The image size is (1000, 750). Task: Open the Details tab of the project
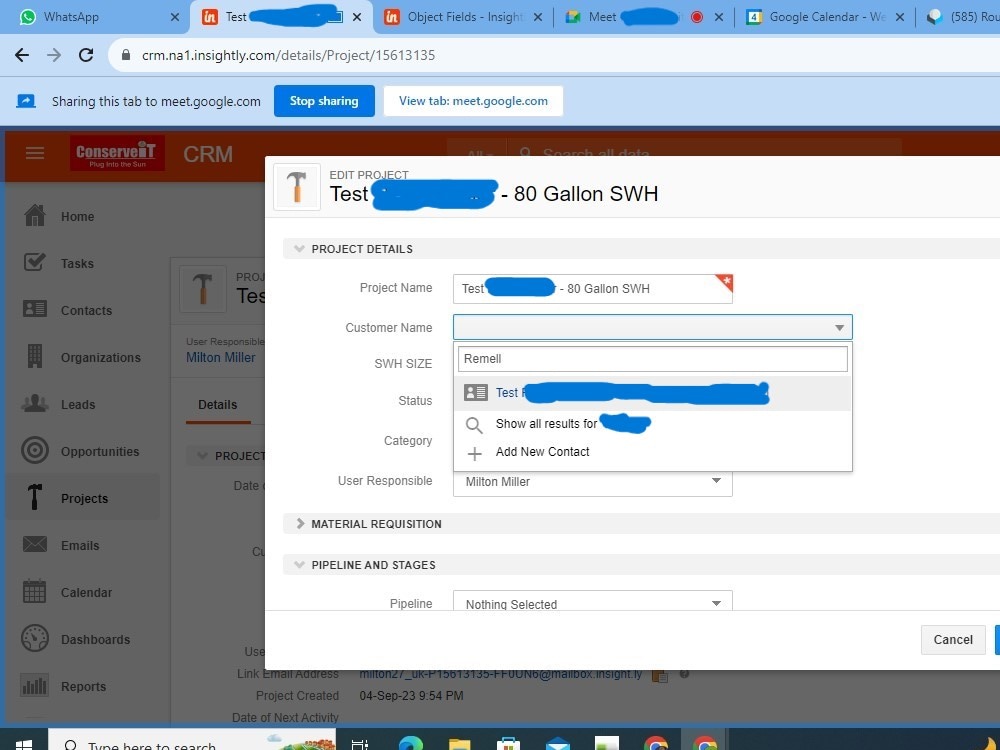click(217, 404)
